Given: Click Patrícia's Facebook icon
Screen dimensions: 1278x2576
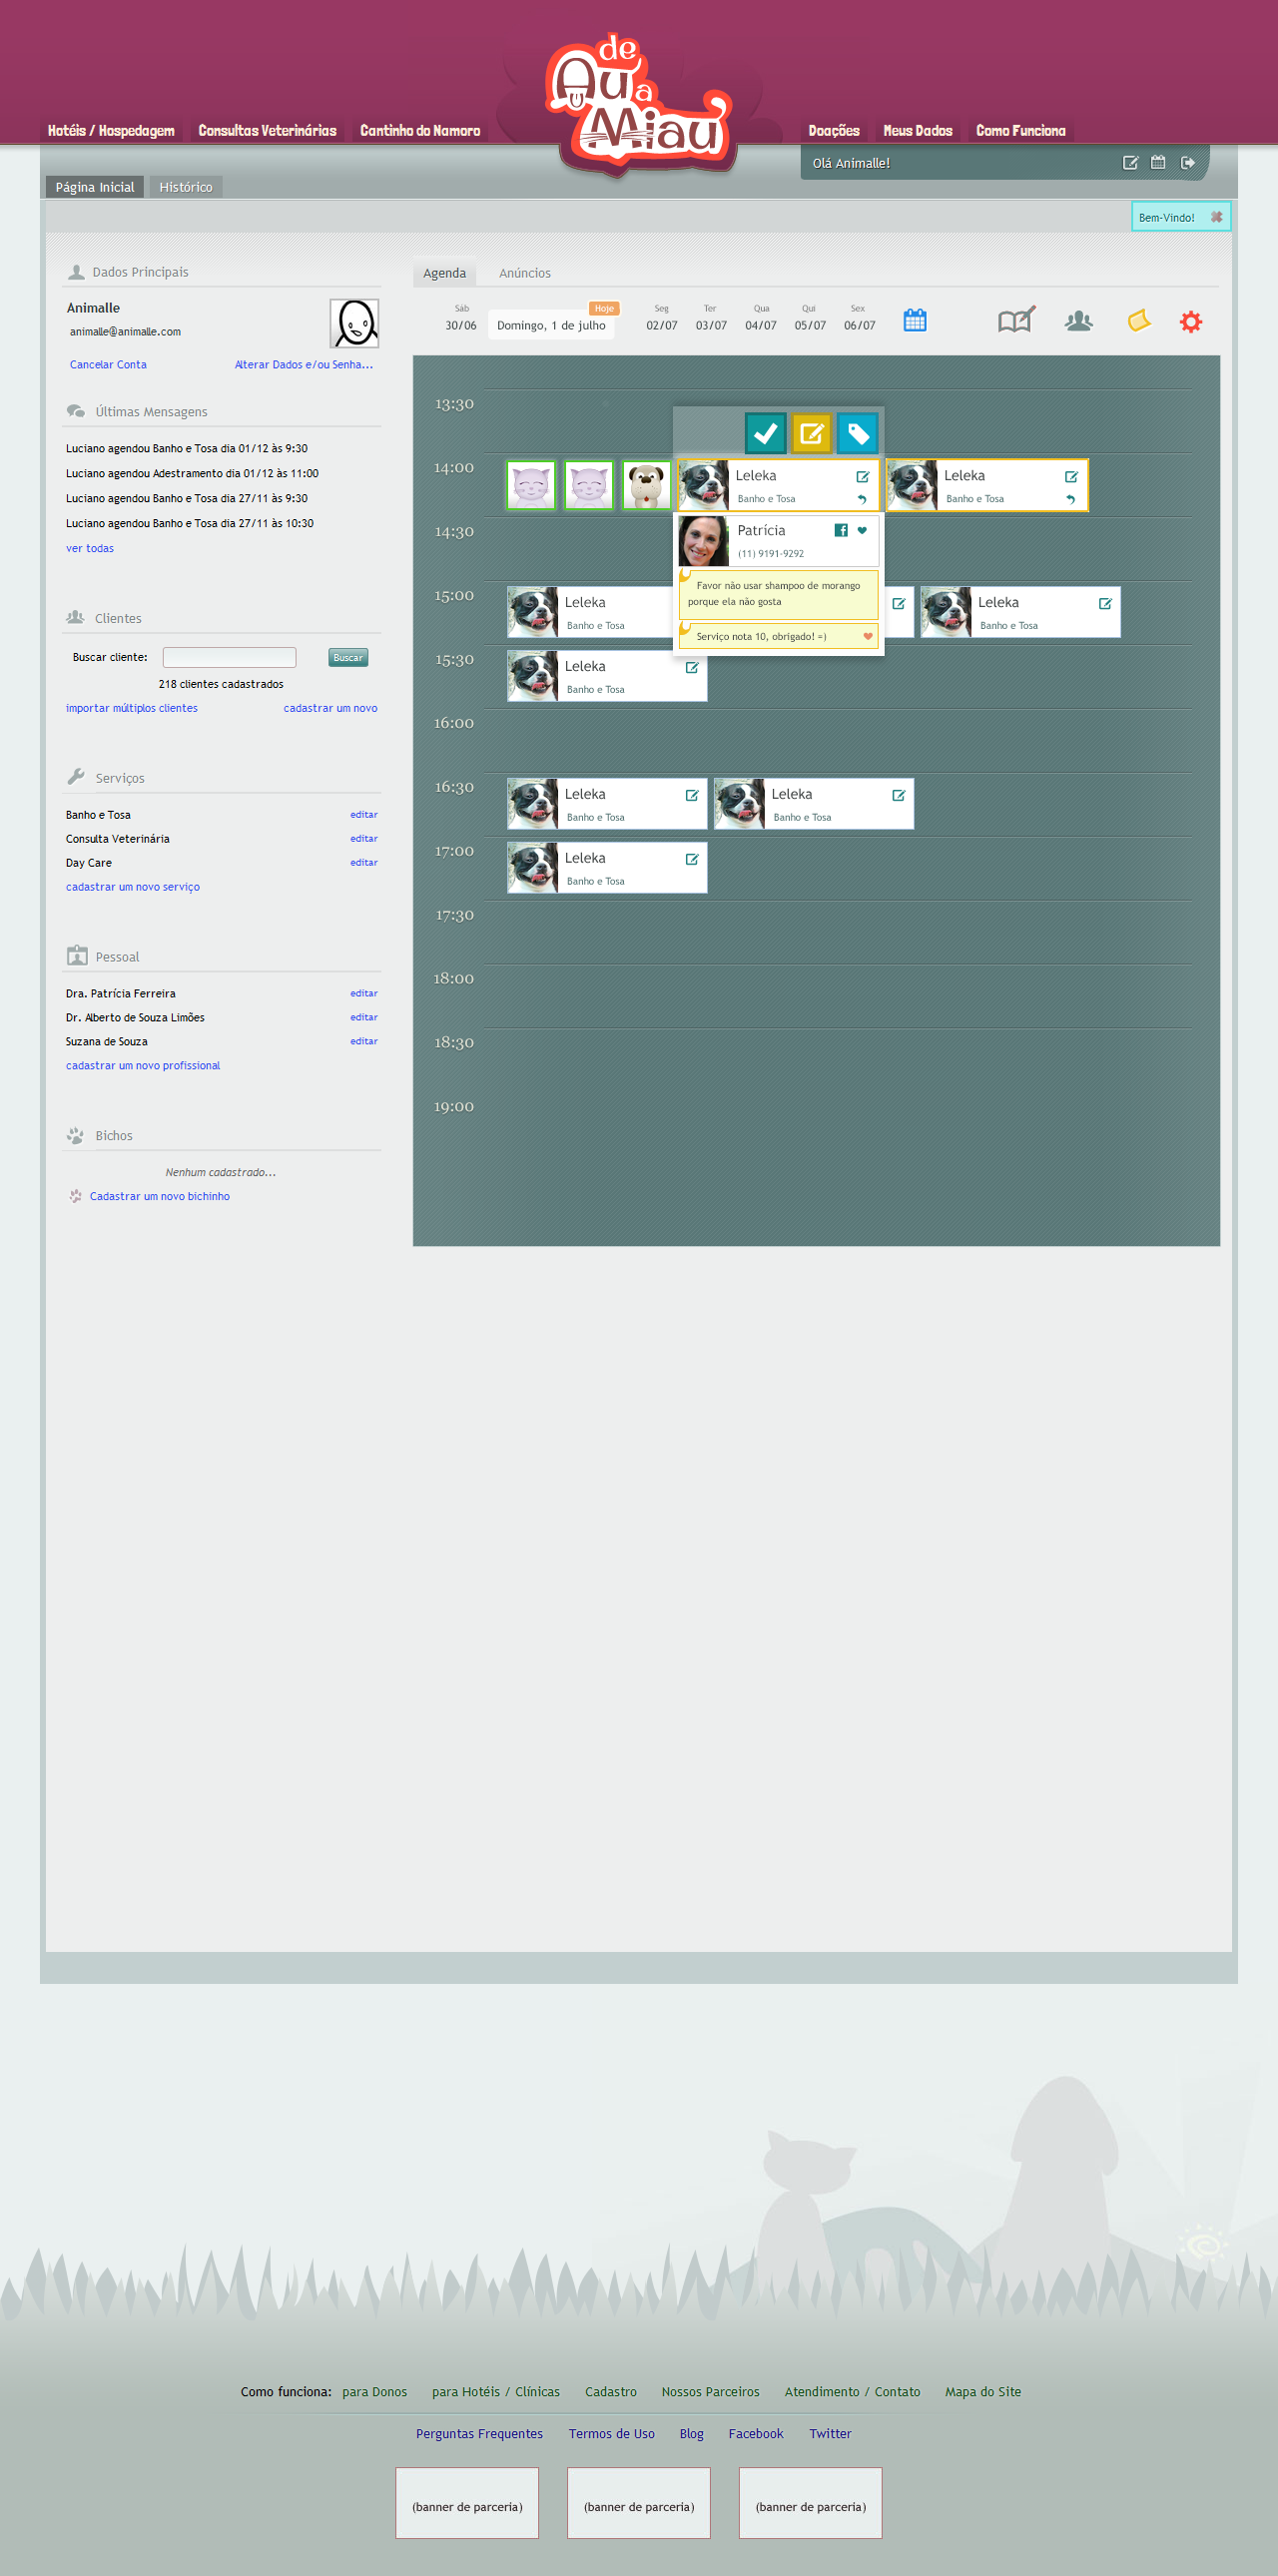Looking at the screenshot, I should pyautogui.click(x=841, y=530).
